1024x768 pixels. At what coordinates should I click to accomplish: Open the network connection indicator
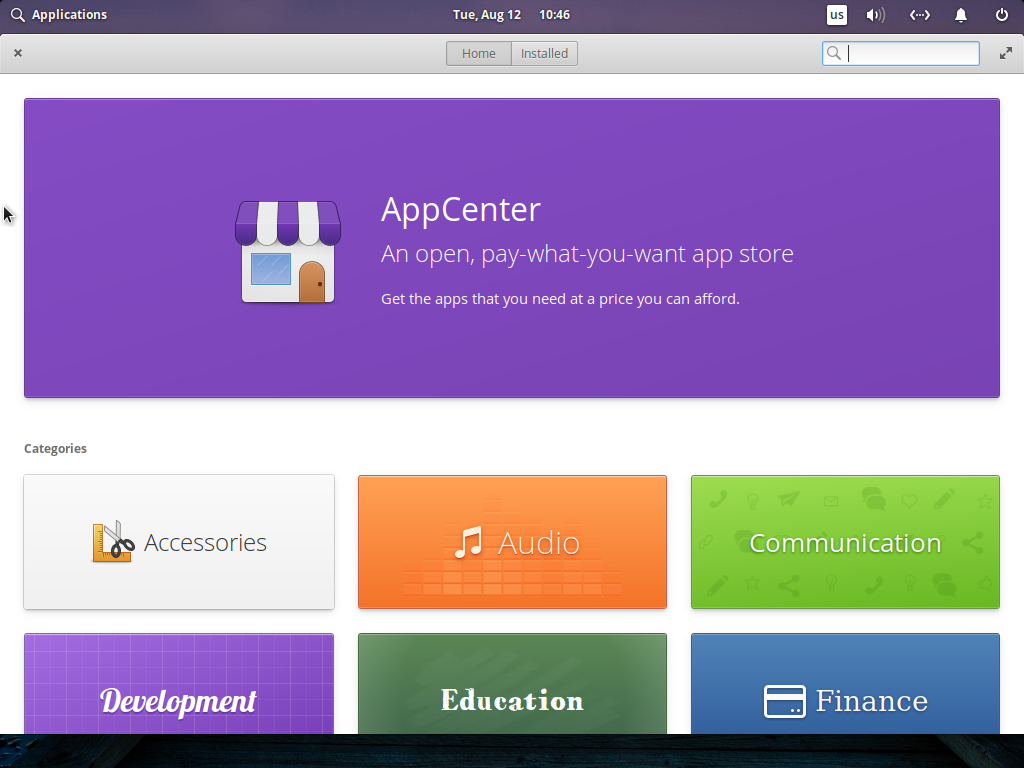[x=919, y=15]
